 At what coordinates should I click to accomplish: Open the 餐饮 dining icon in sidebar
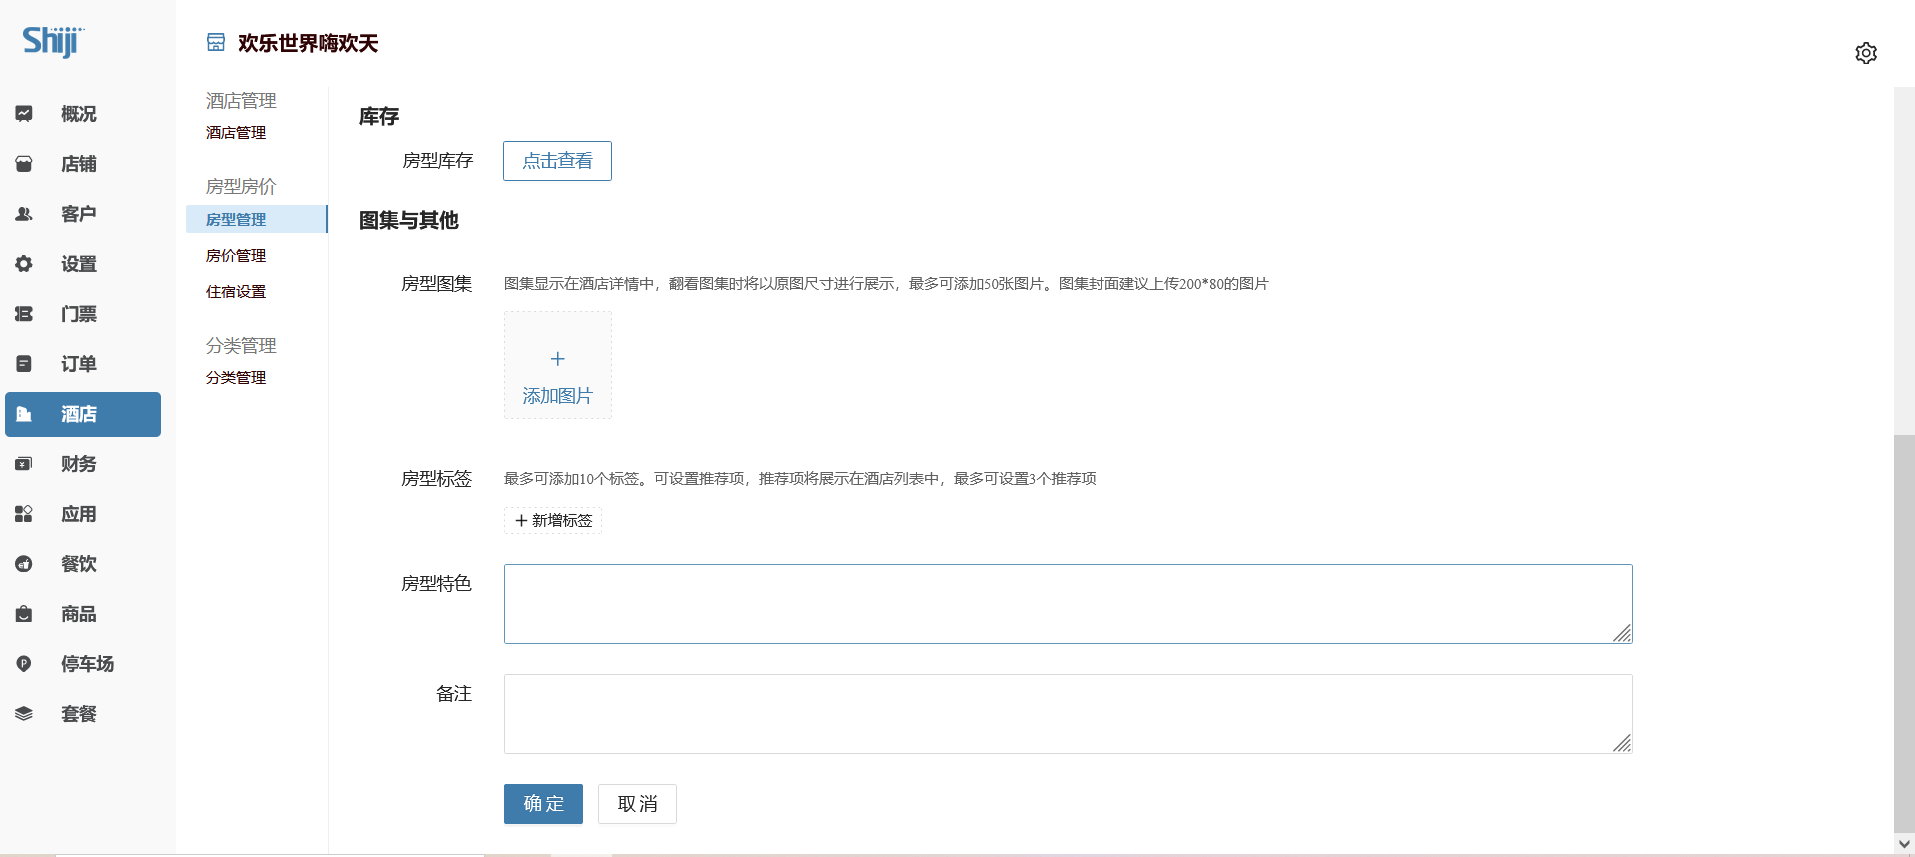(24, 564)
